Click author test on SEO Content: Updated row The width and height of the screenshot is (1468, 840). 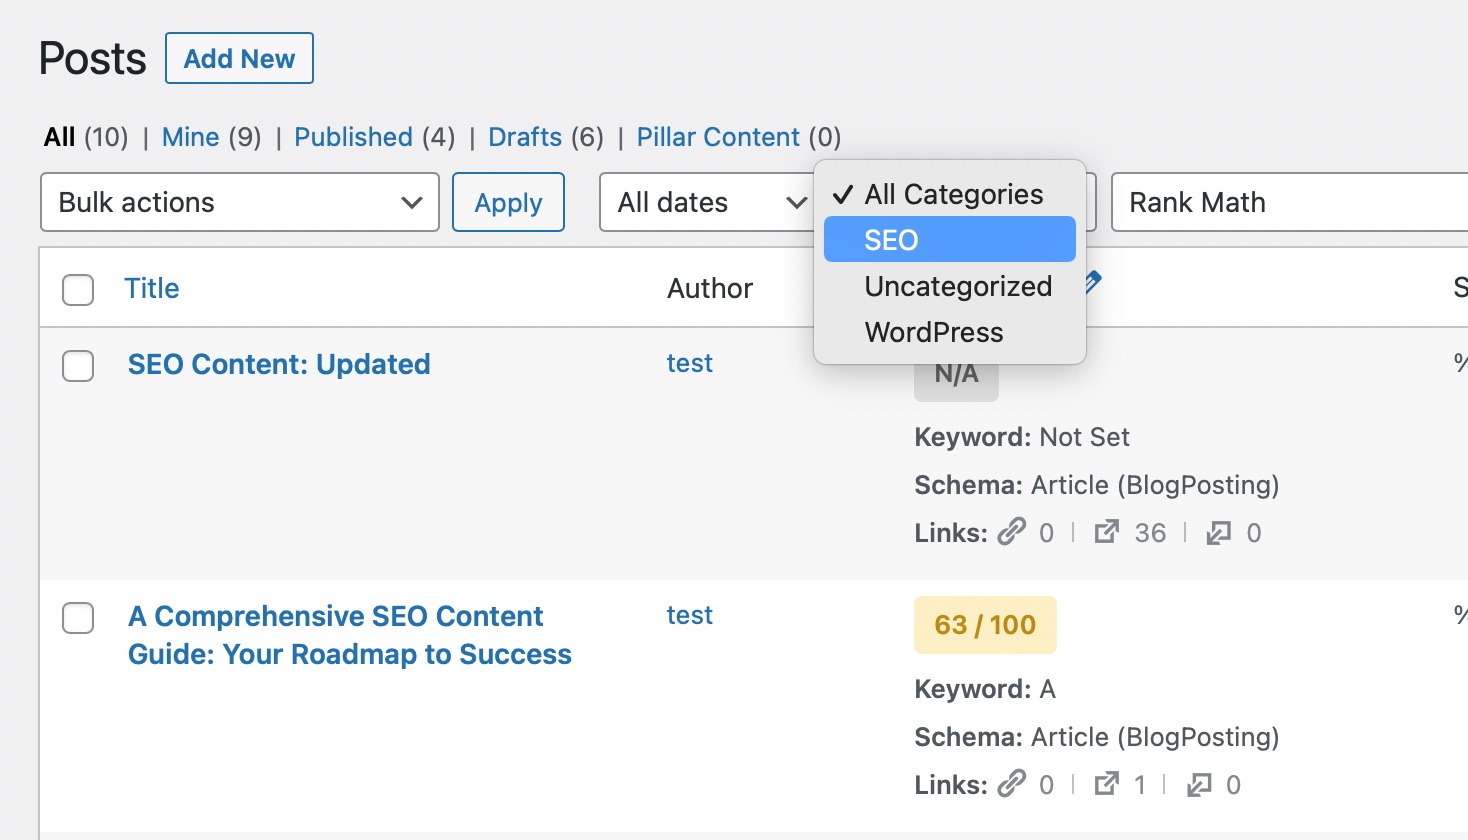[x=690, y=363]
